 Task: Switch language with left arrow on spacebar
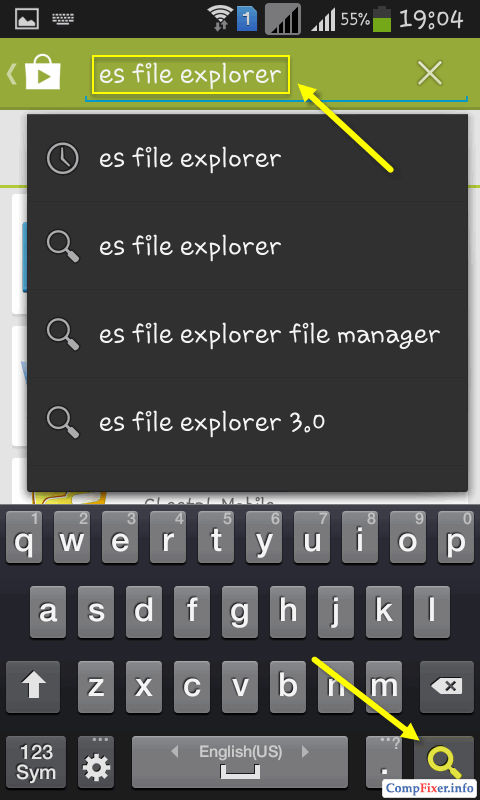(175, 752)
